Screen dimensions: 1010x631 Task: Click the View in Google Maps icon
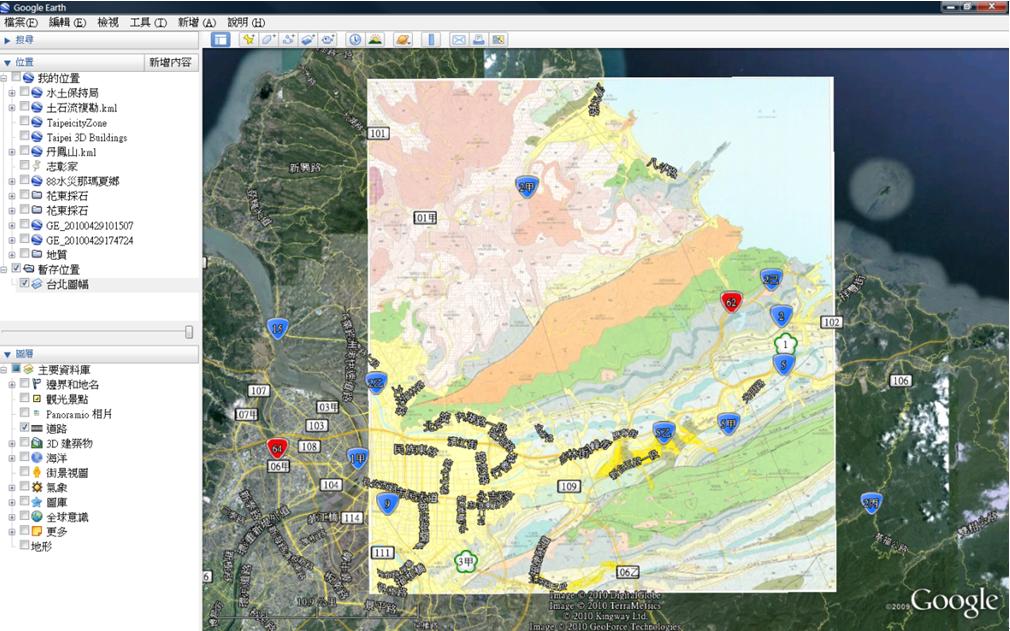click(498, 39)
